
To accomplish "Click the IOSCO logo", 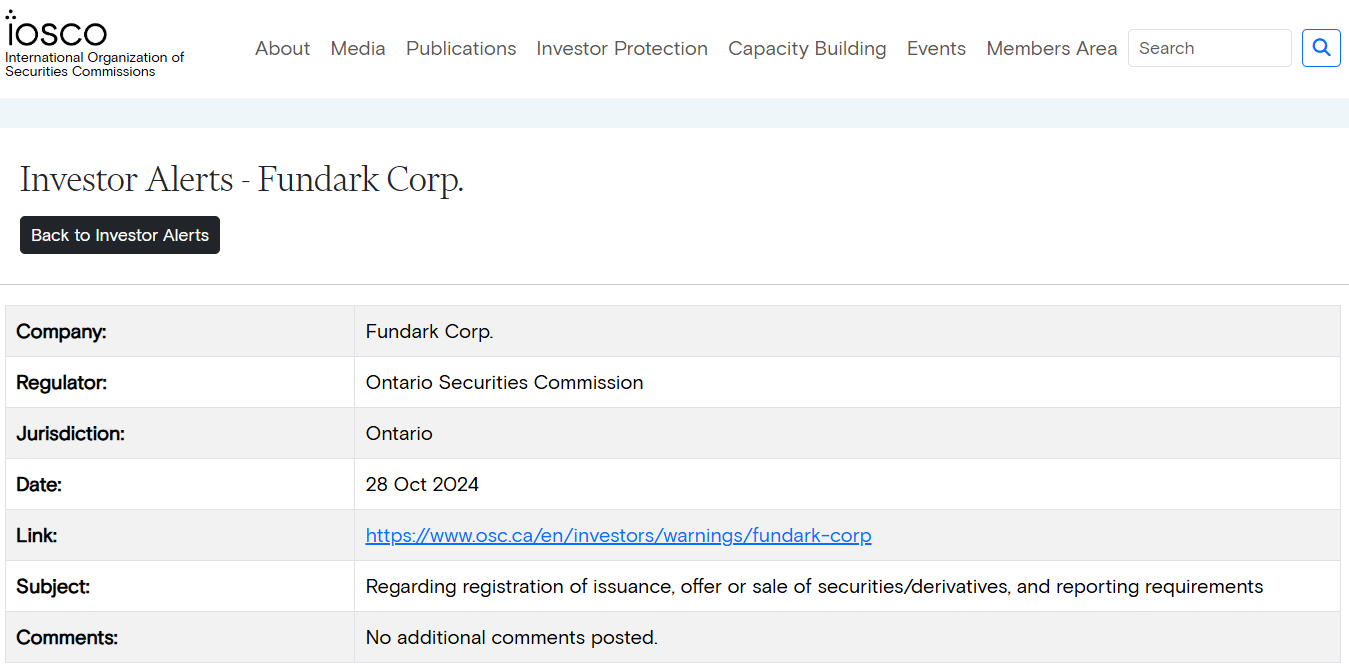I will pyautogui.click(x=57, y=30).
